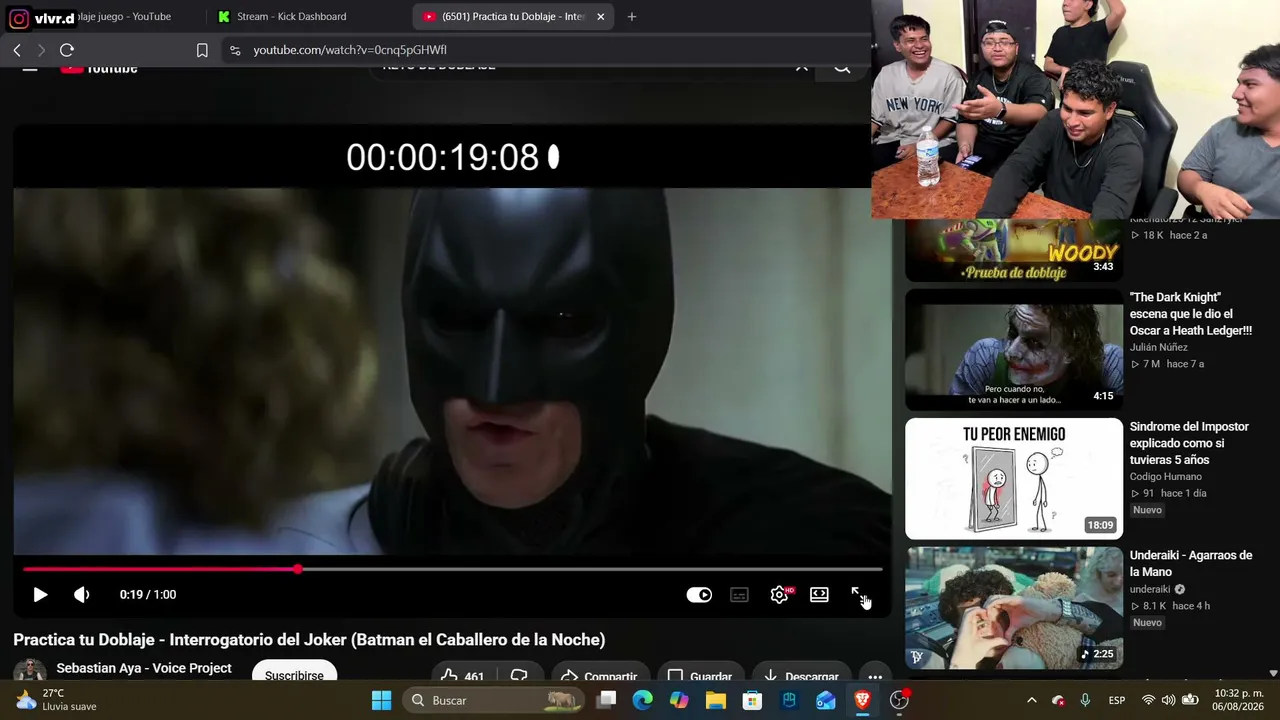Open Copilot from the taskbar
This screenshot has width=1280, height=720.
coord(679,700)
